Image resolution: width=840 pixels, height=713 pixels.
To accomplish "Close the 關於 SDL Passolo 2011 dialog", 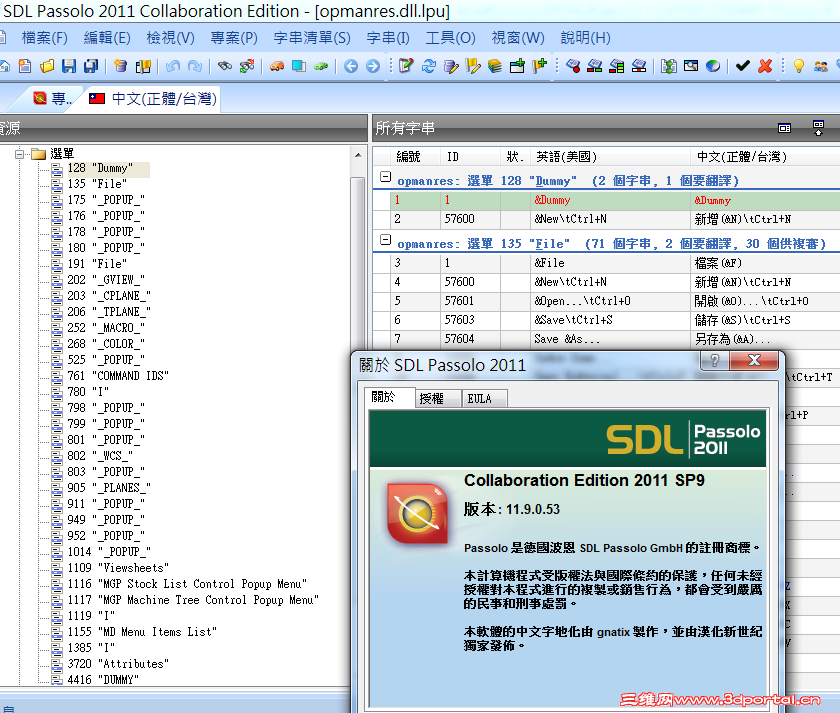I will tap(754, 361).
